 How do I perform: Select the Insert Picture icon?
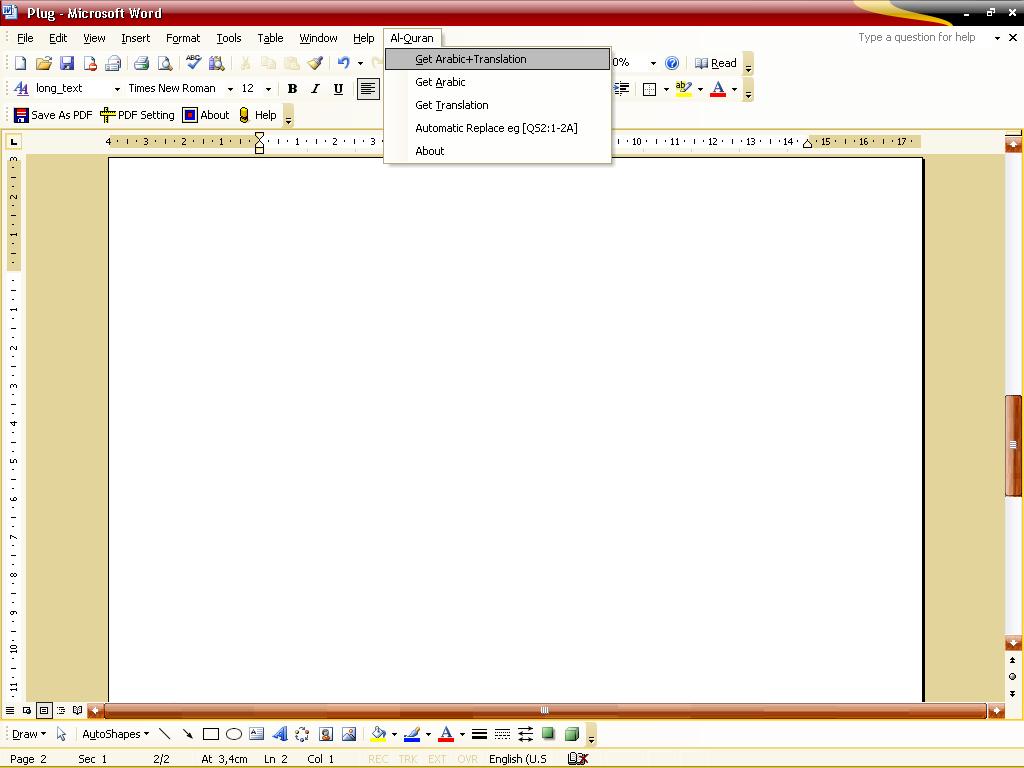coord(348,733)
